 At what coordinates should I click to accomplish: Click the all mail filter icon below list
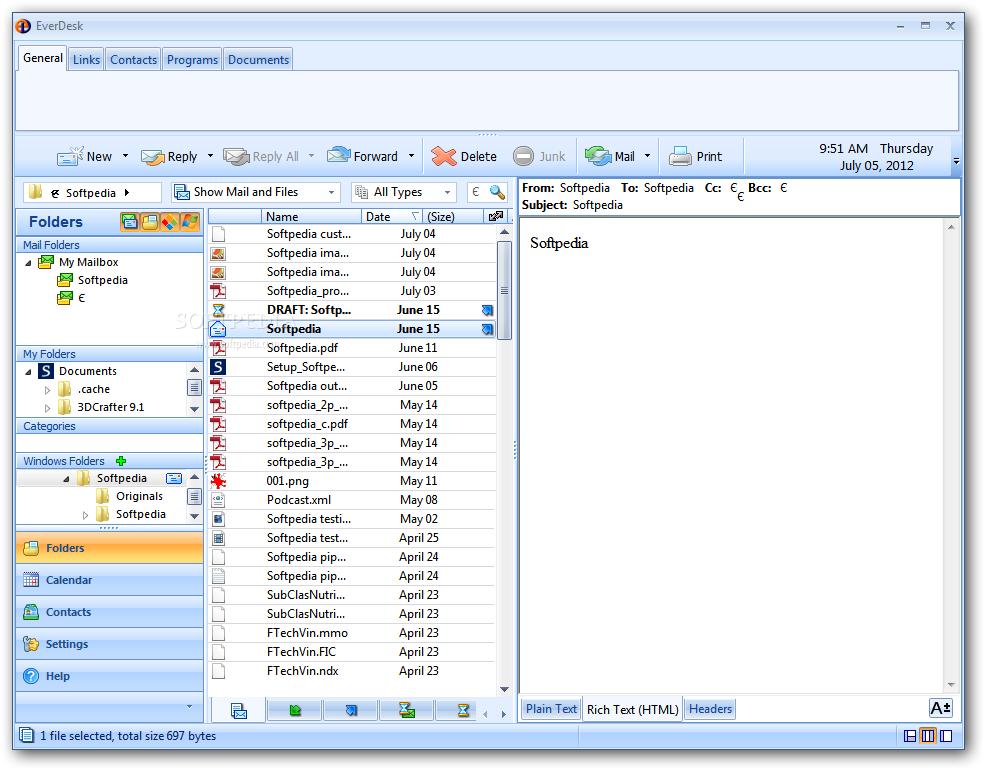pyautogui.click(x=239, y=711)
